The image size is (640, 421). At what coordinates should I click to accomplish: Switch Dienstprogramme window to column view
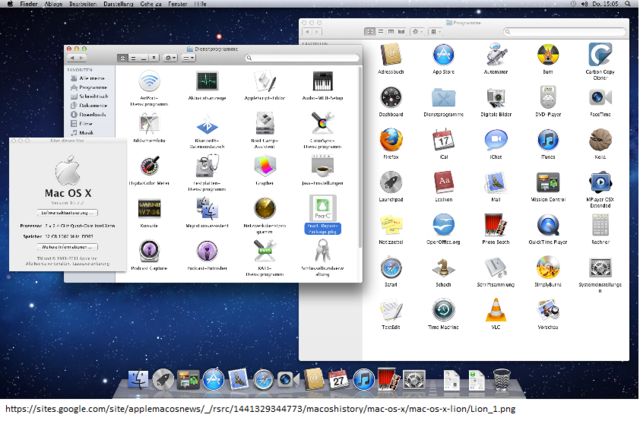143,58
